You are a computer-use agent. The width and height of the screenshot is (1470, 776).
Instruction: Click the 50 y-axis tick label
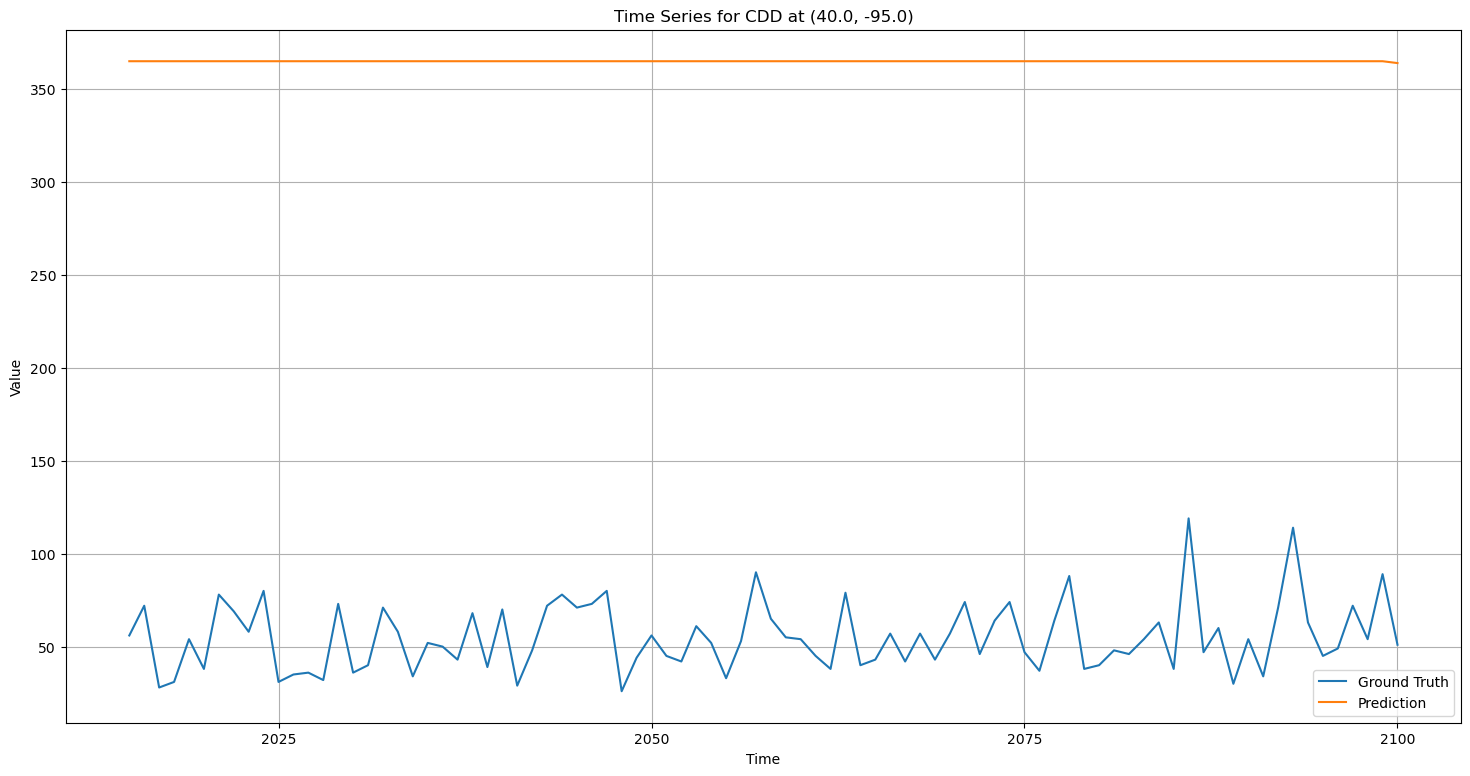click(48, 648)
